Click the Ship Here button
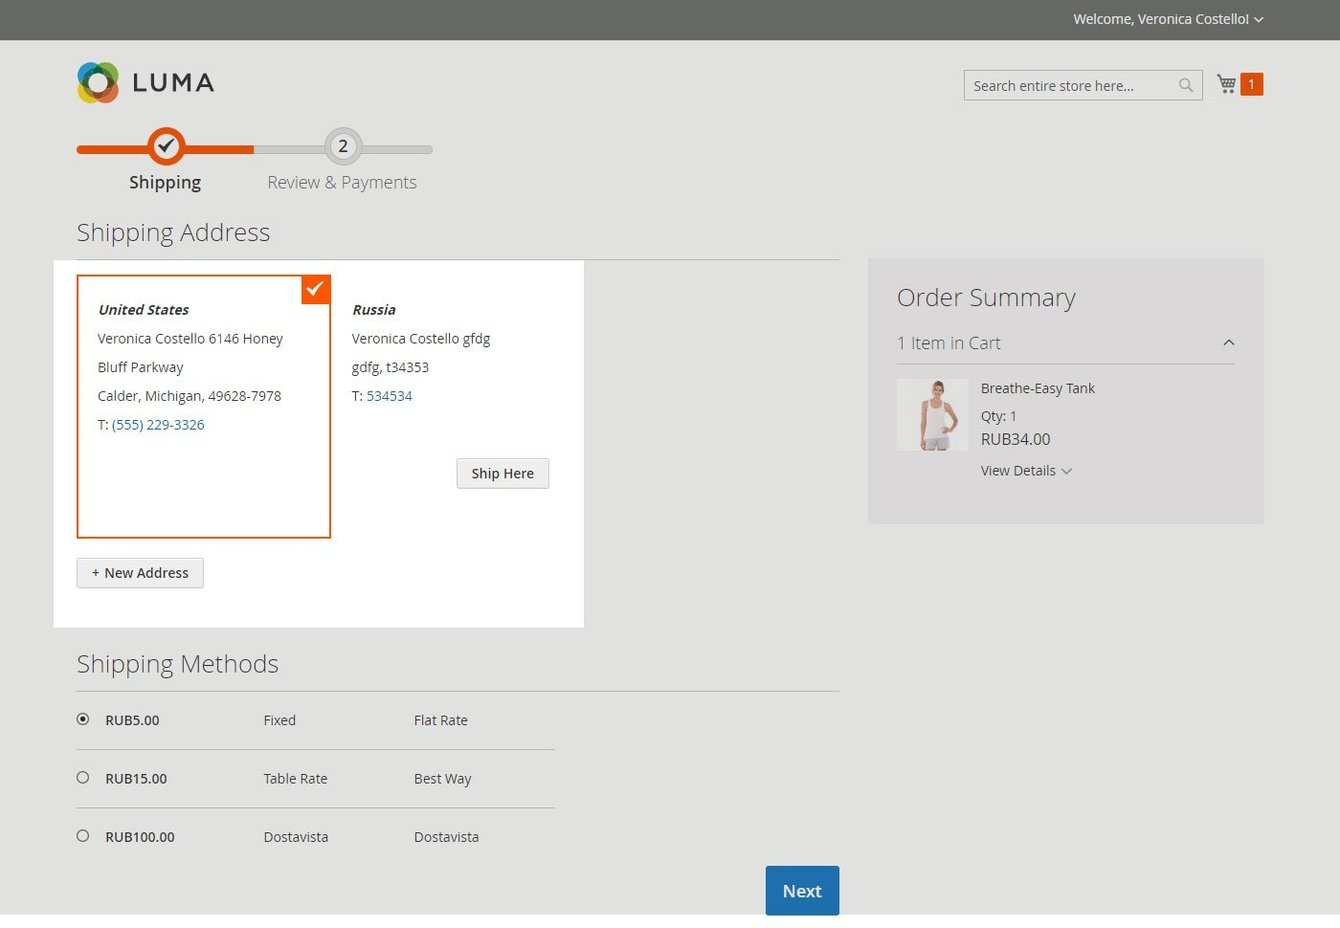This screenshot has height=928, width=1340. [x=503, y=473]
